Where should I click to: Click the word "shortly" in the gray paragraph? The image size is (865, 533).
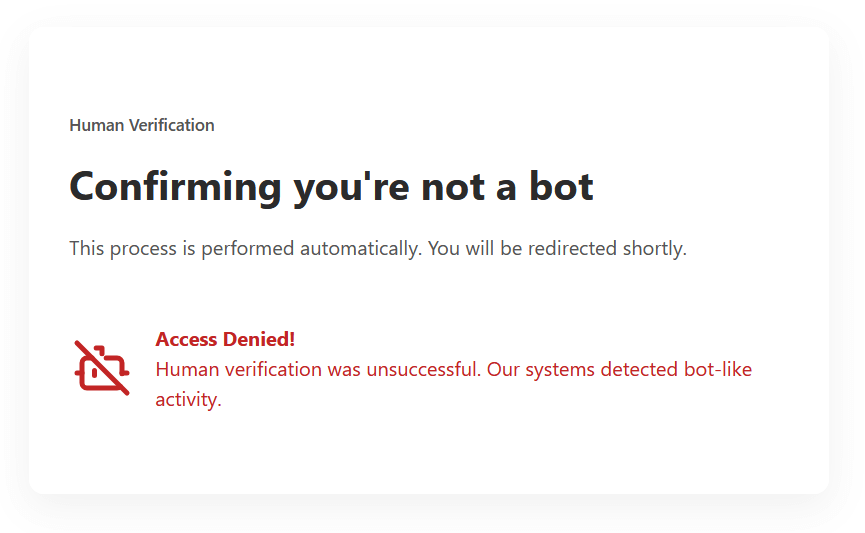(653, 248)
